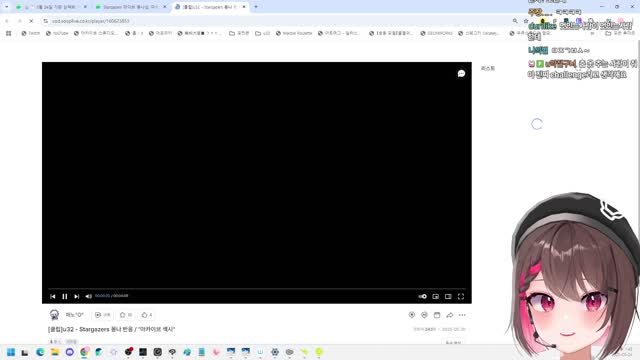Click the browser address bar URL
This screenshot has height=360, width=640.
91,21
